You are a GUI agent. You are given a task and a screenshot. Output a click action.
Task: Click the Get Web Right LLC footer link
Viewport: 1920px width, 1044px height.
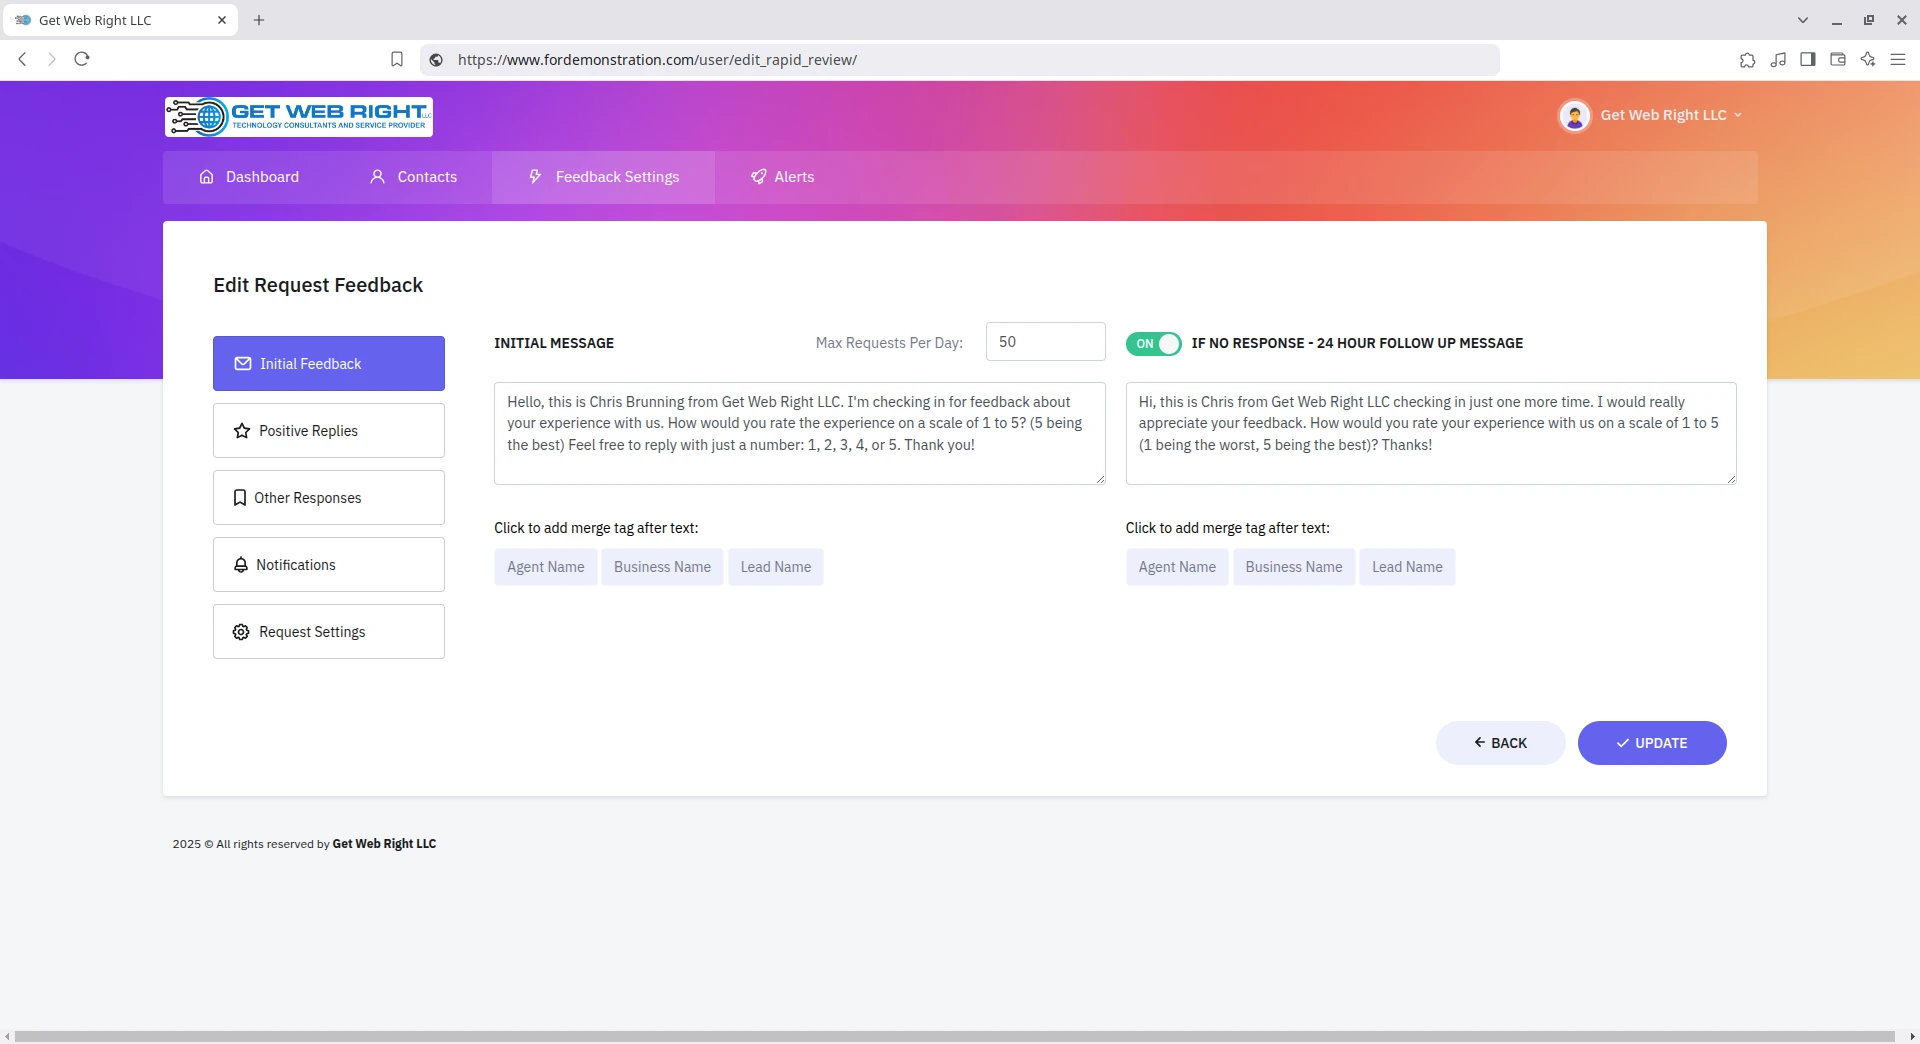pos(384,844)
